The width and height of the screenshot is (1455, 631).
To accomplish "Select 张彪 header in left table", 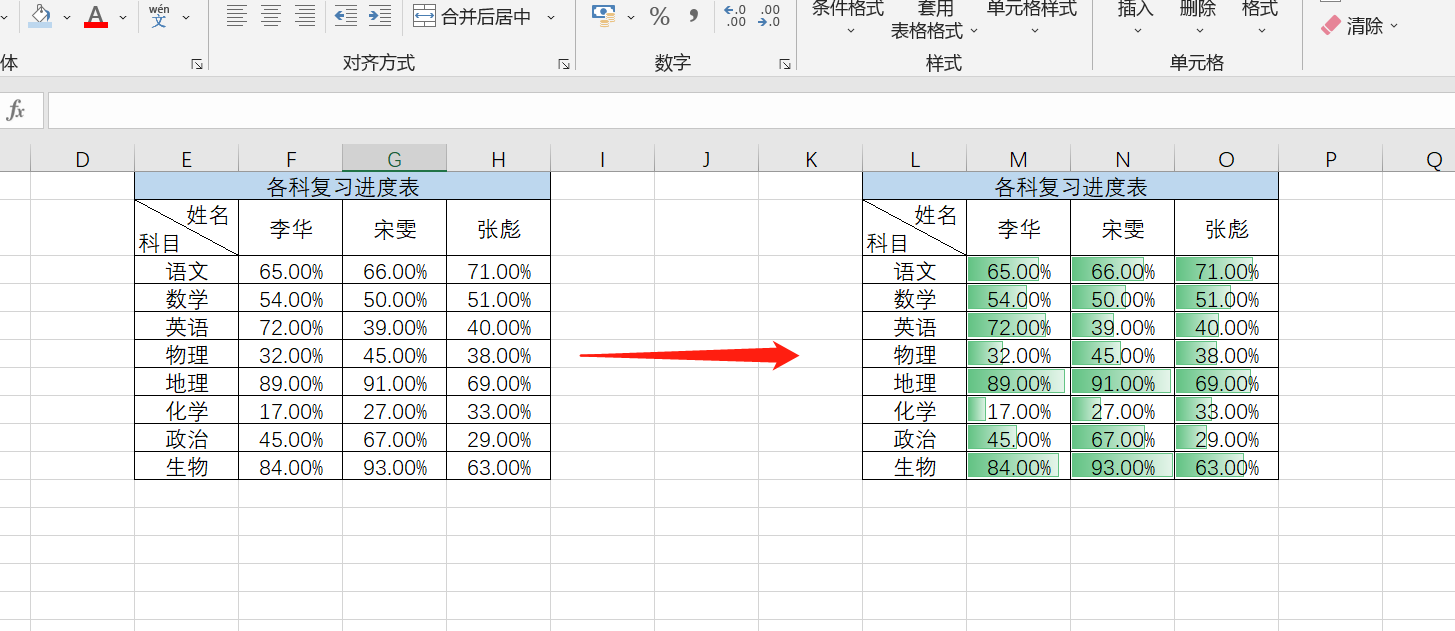I will point(499,228).
